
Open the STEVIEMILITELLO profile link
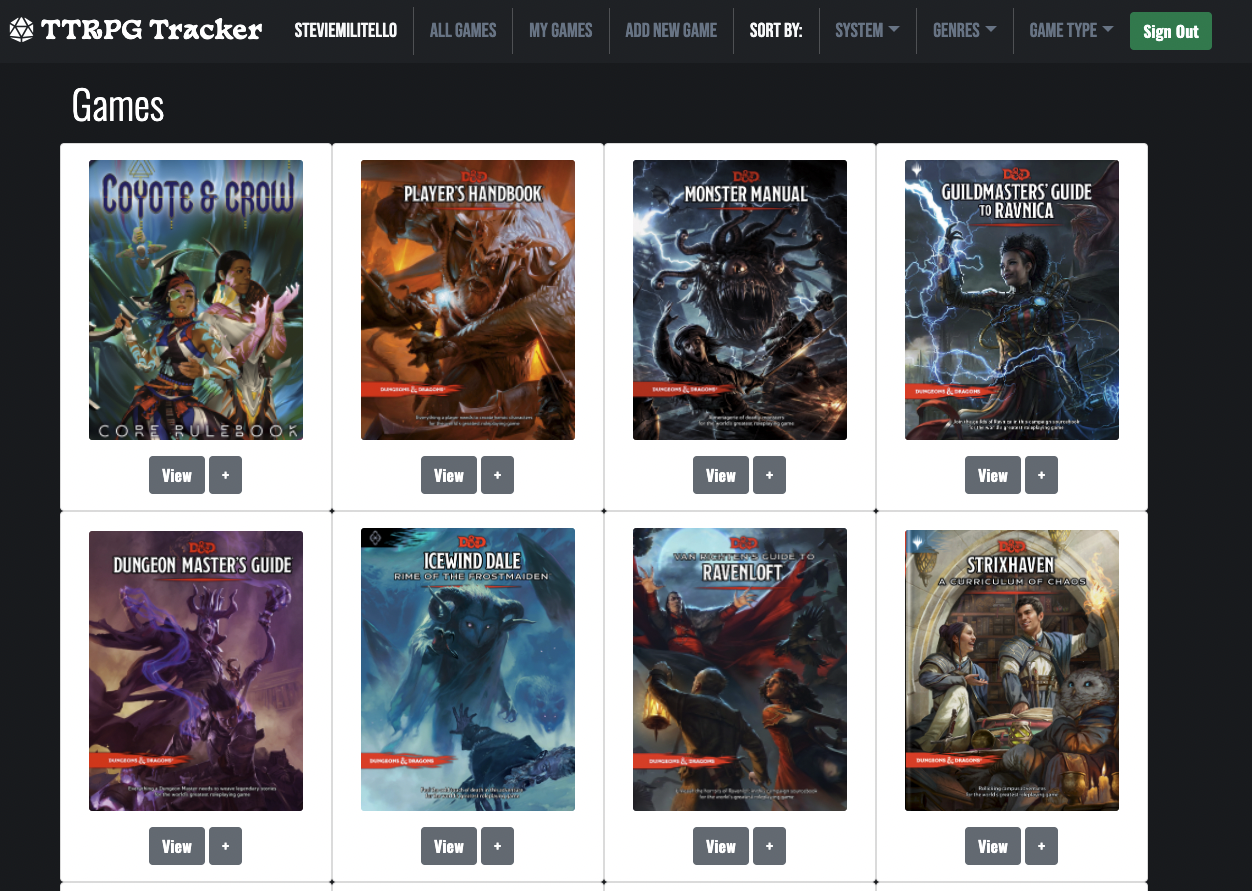[x=345, y=30]
